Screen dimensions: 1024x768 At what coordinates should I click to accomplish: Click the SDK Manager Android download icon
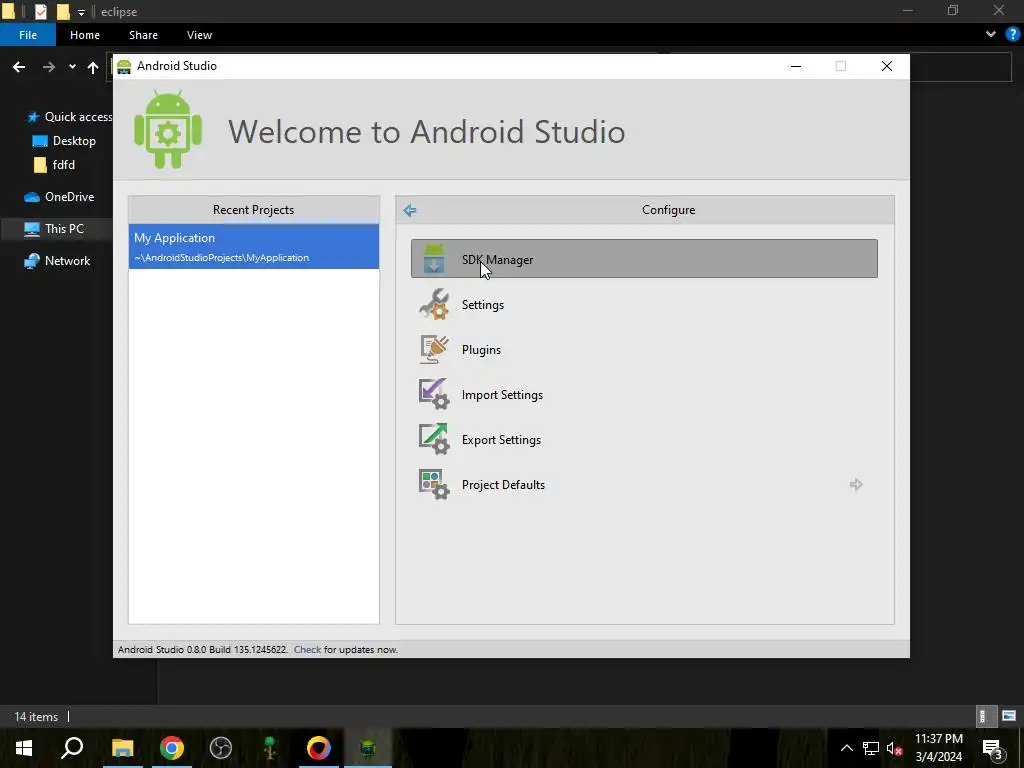click(434, 259)
